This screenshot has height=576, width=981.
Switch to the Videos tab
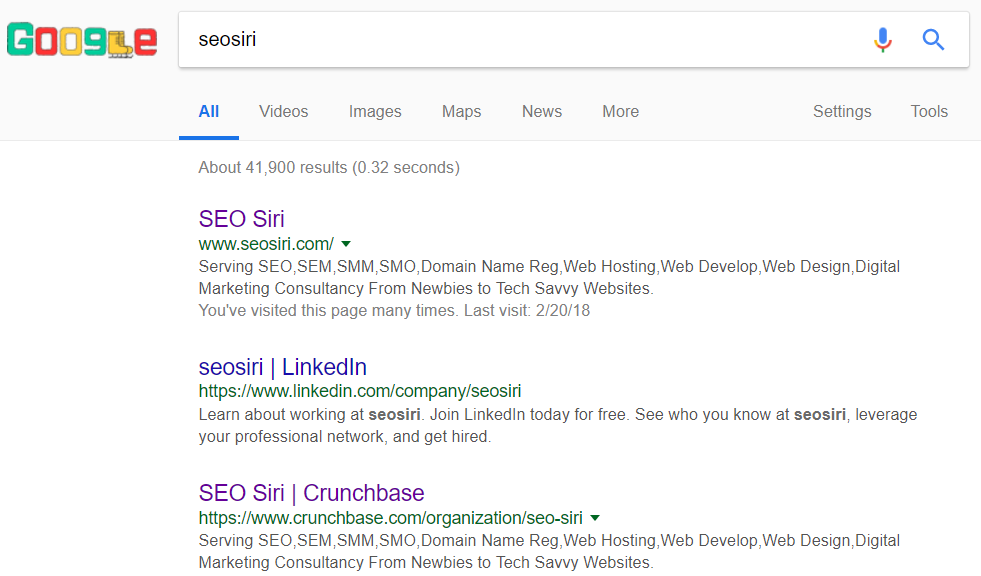pos(284,112)
